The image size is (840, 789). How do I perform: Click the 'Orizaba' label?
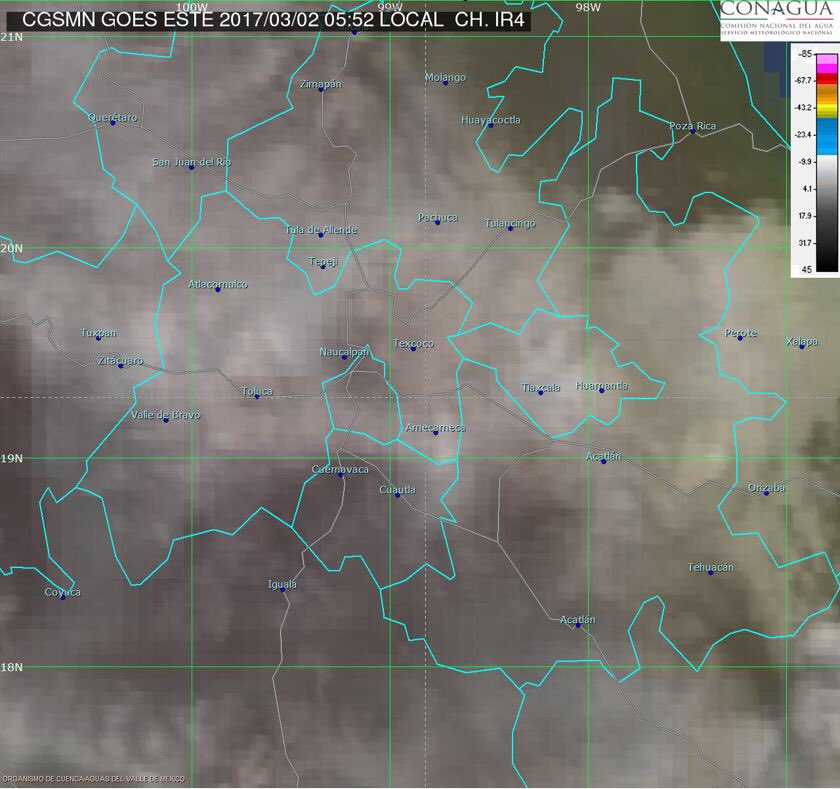(x=766, y=488)
